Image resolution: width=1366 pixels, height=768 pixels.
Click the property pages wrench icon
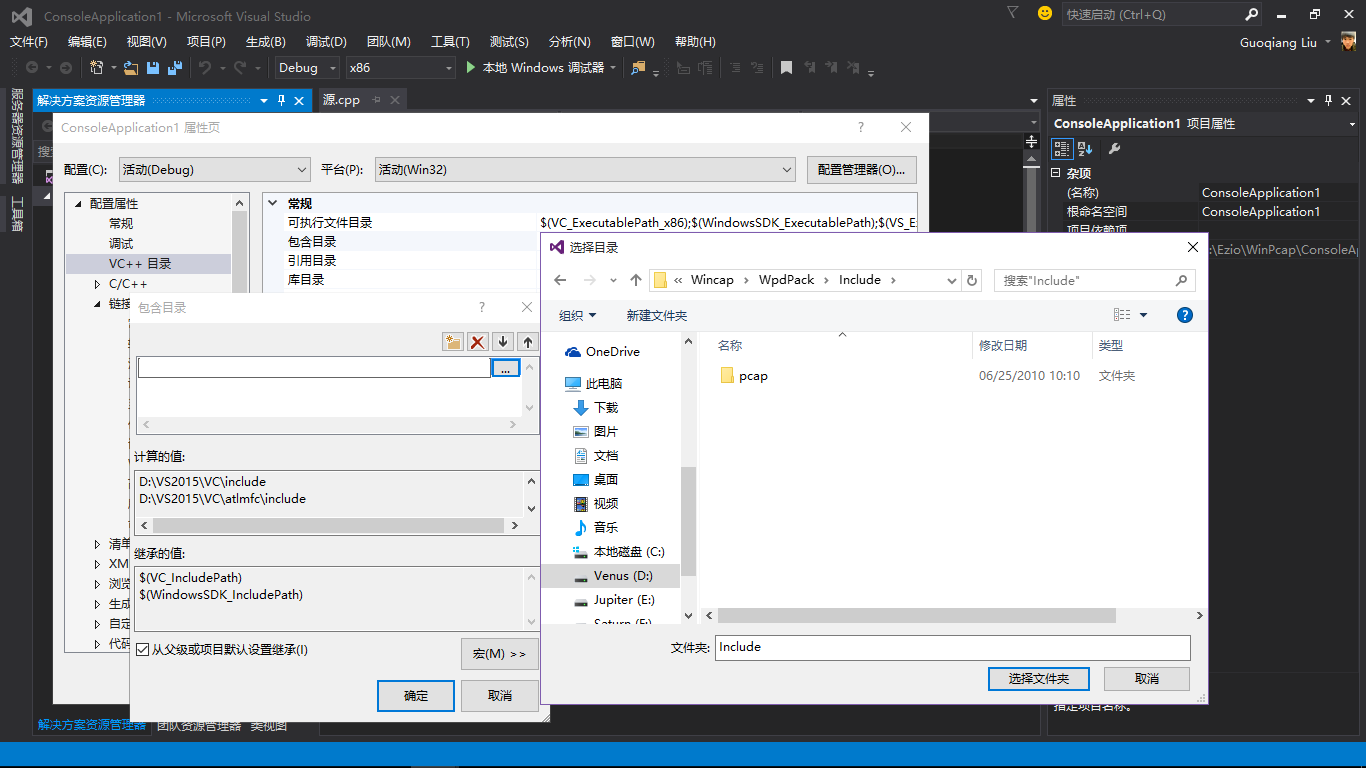pos(1114,149)
